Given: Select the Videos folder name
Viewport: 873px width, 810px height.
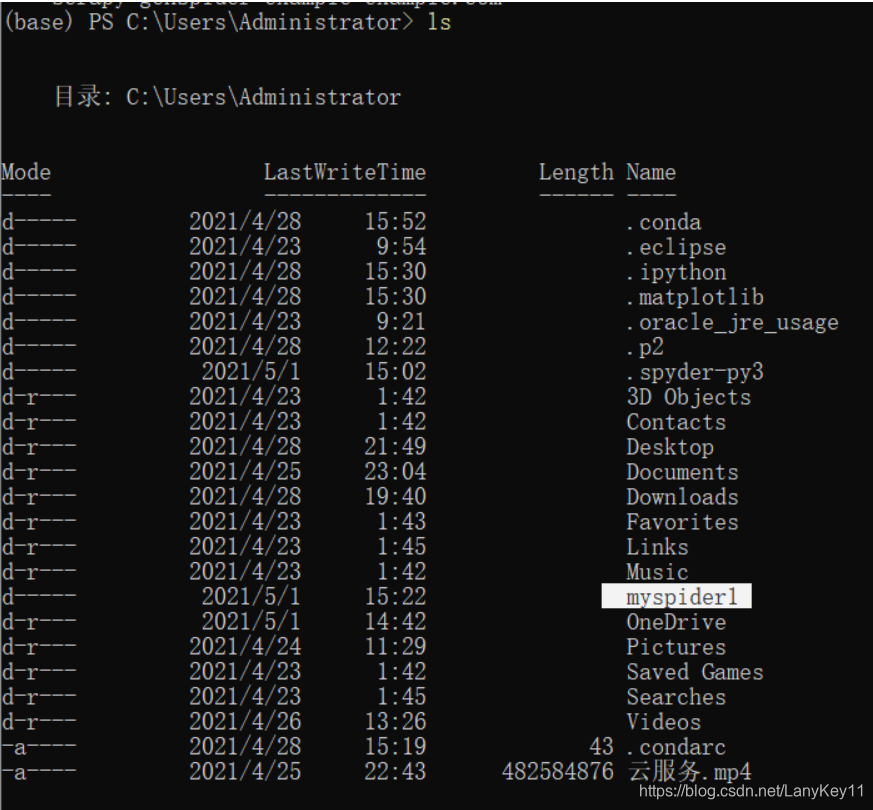Looking at the screenshot, I should [664, 722].
